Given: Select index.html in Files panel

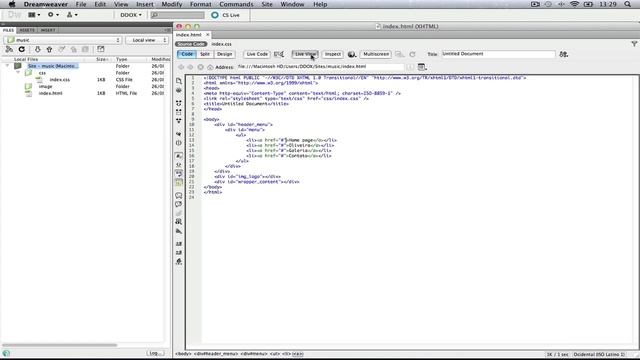Looking at the screenshot, I should 51,93.
